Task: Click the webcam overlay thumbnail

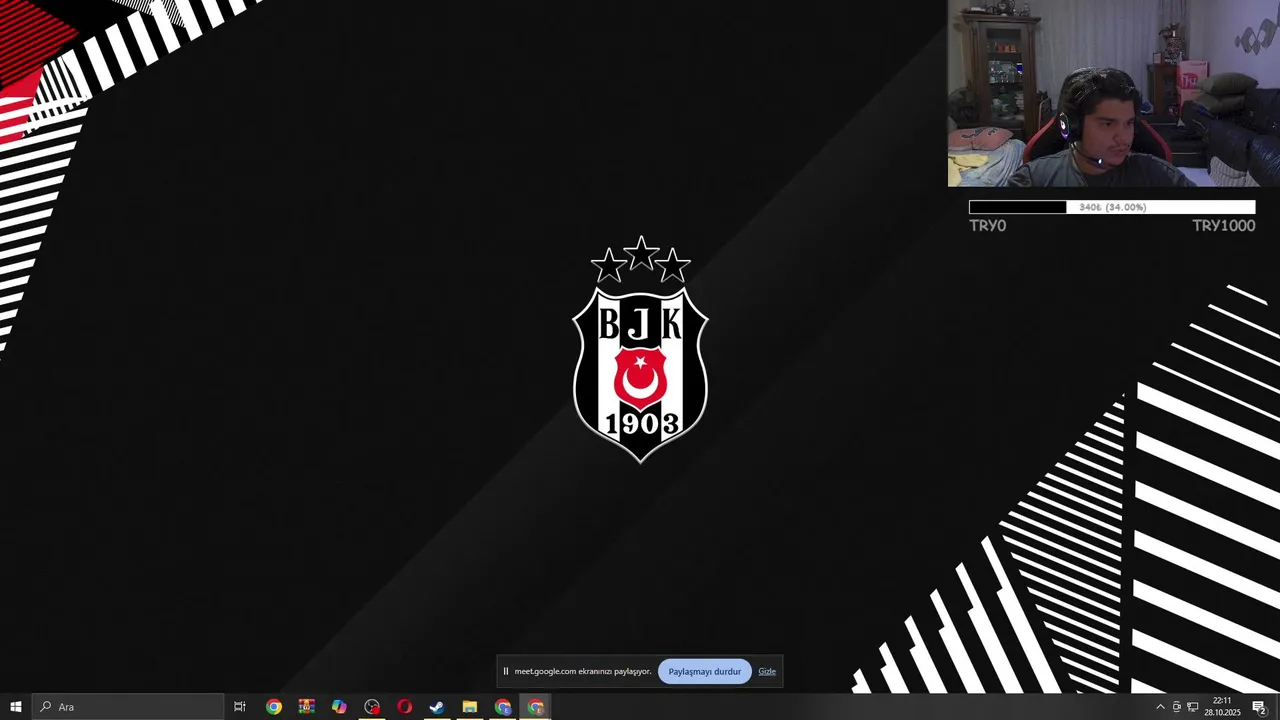Action: click(1113, 93)
